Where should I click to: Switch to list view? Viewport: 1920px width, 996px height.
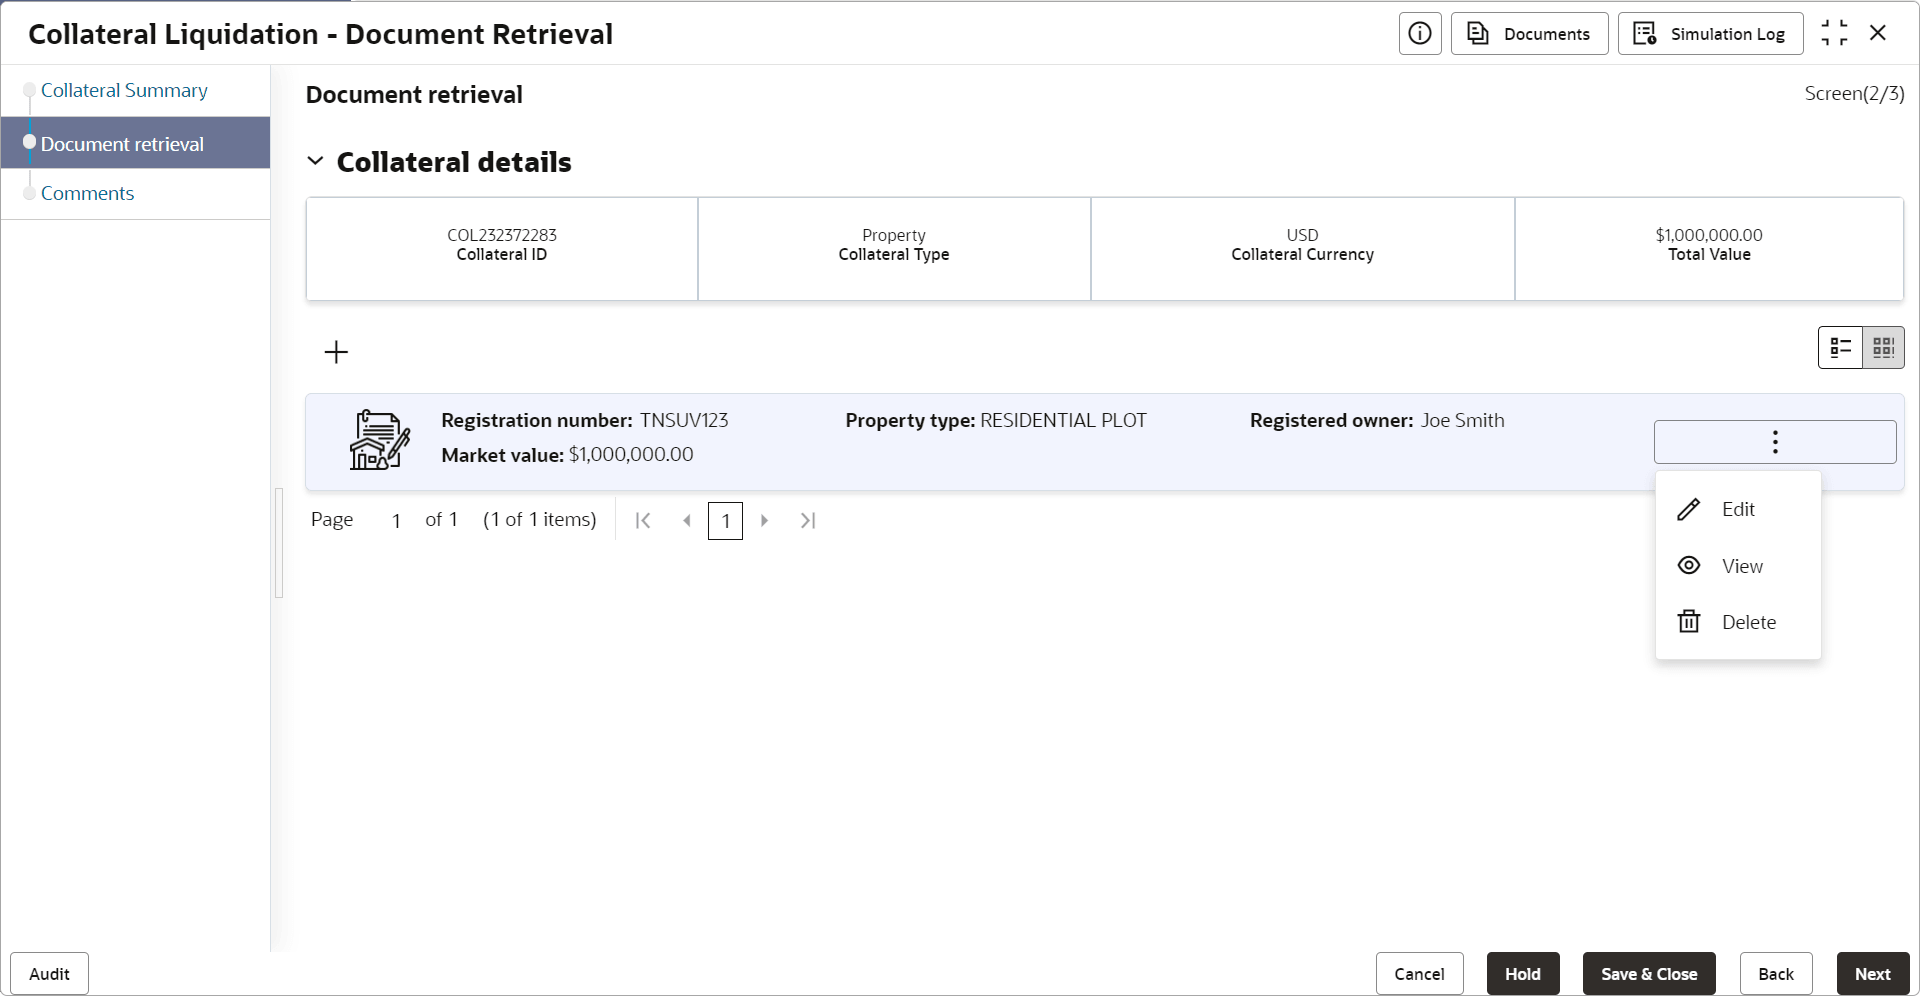[1841, 348]
